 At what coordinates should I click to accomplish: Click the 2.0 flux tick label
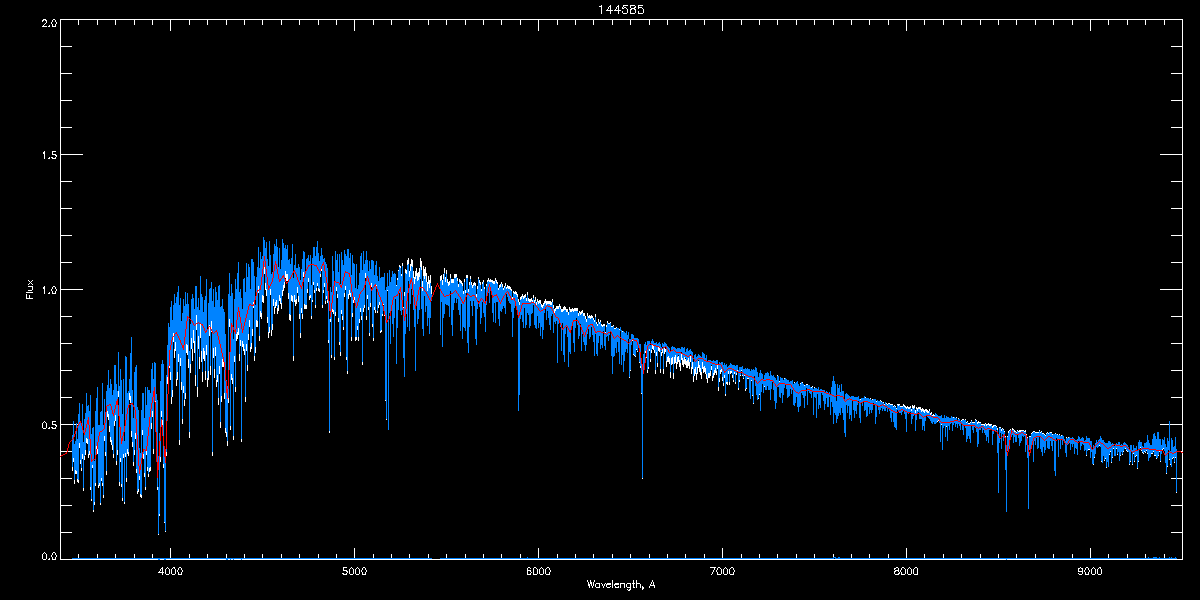48,22
